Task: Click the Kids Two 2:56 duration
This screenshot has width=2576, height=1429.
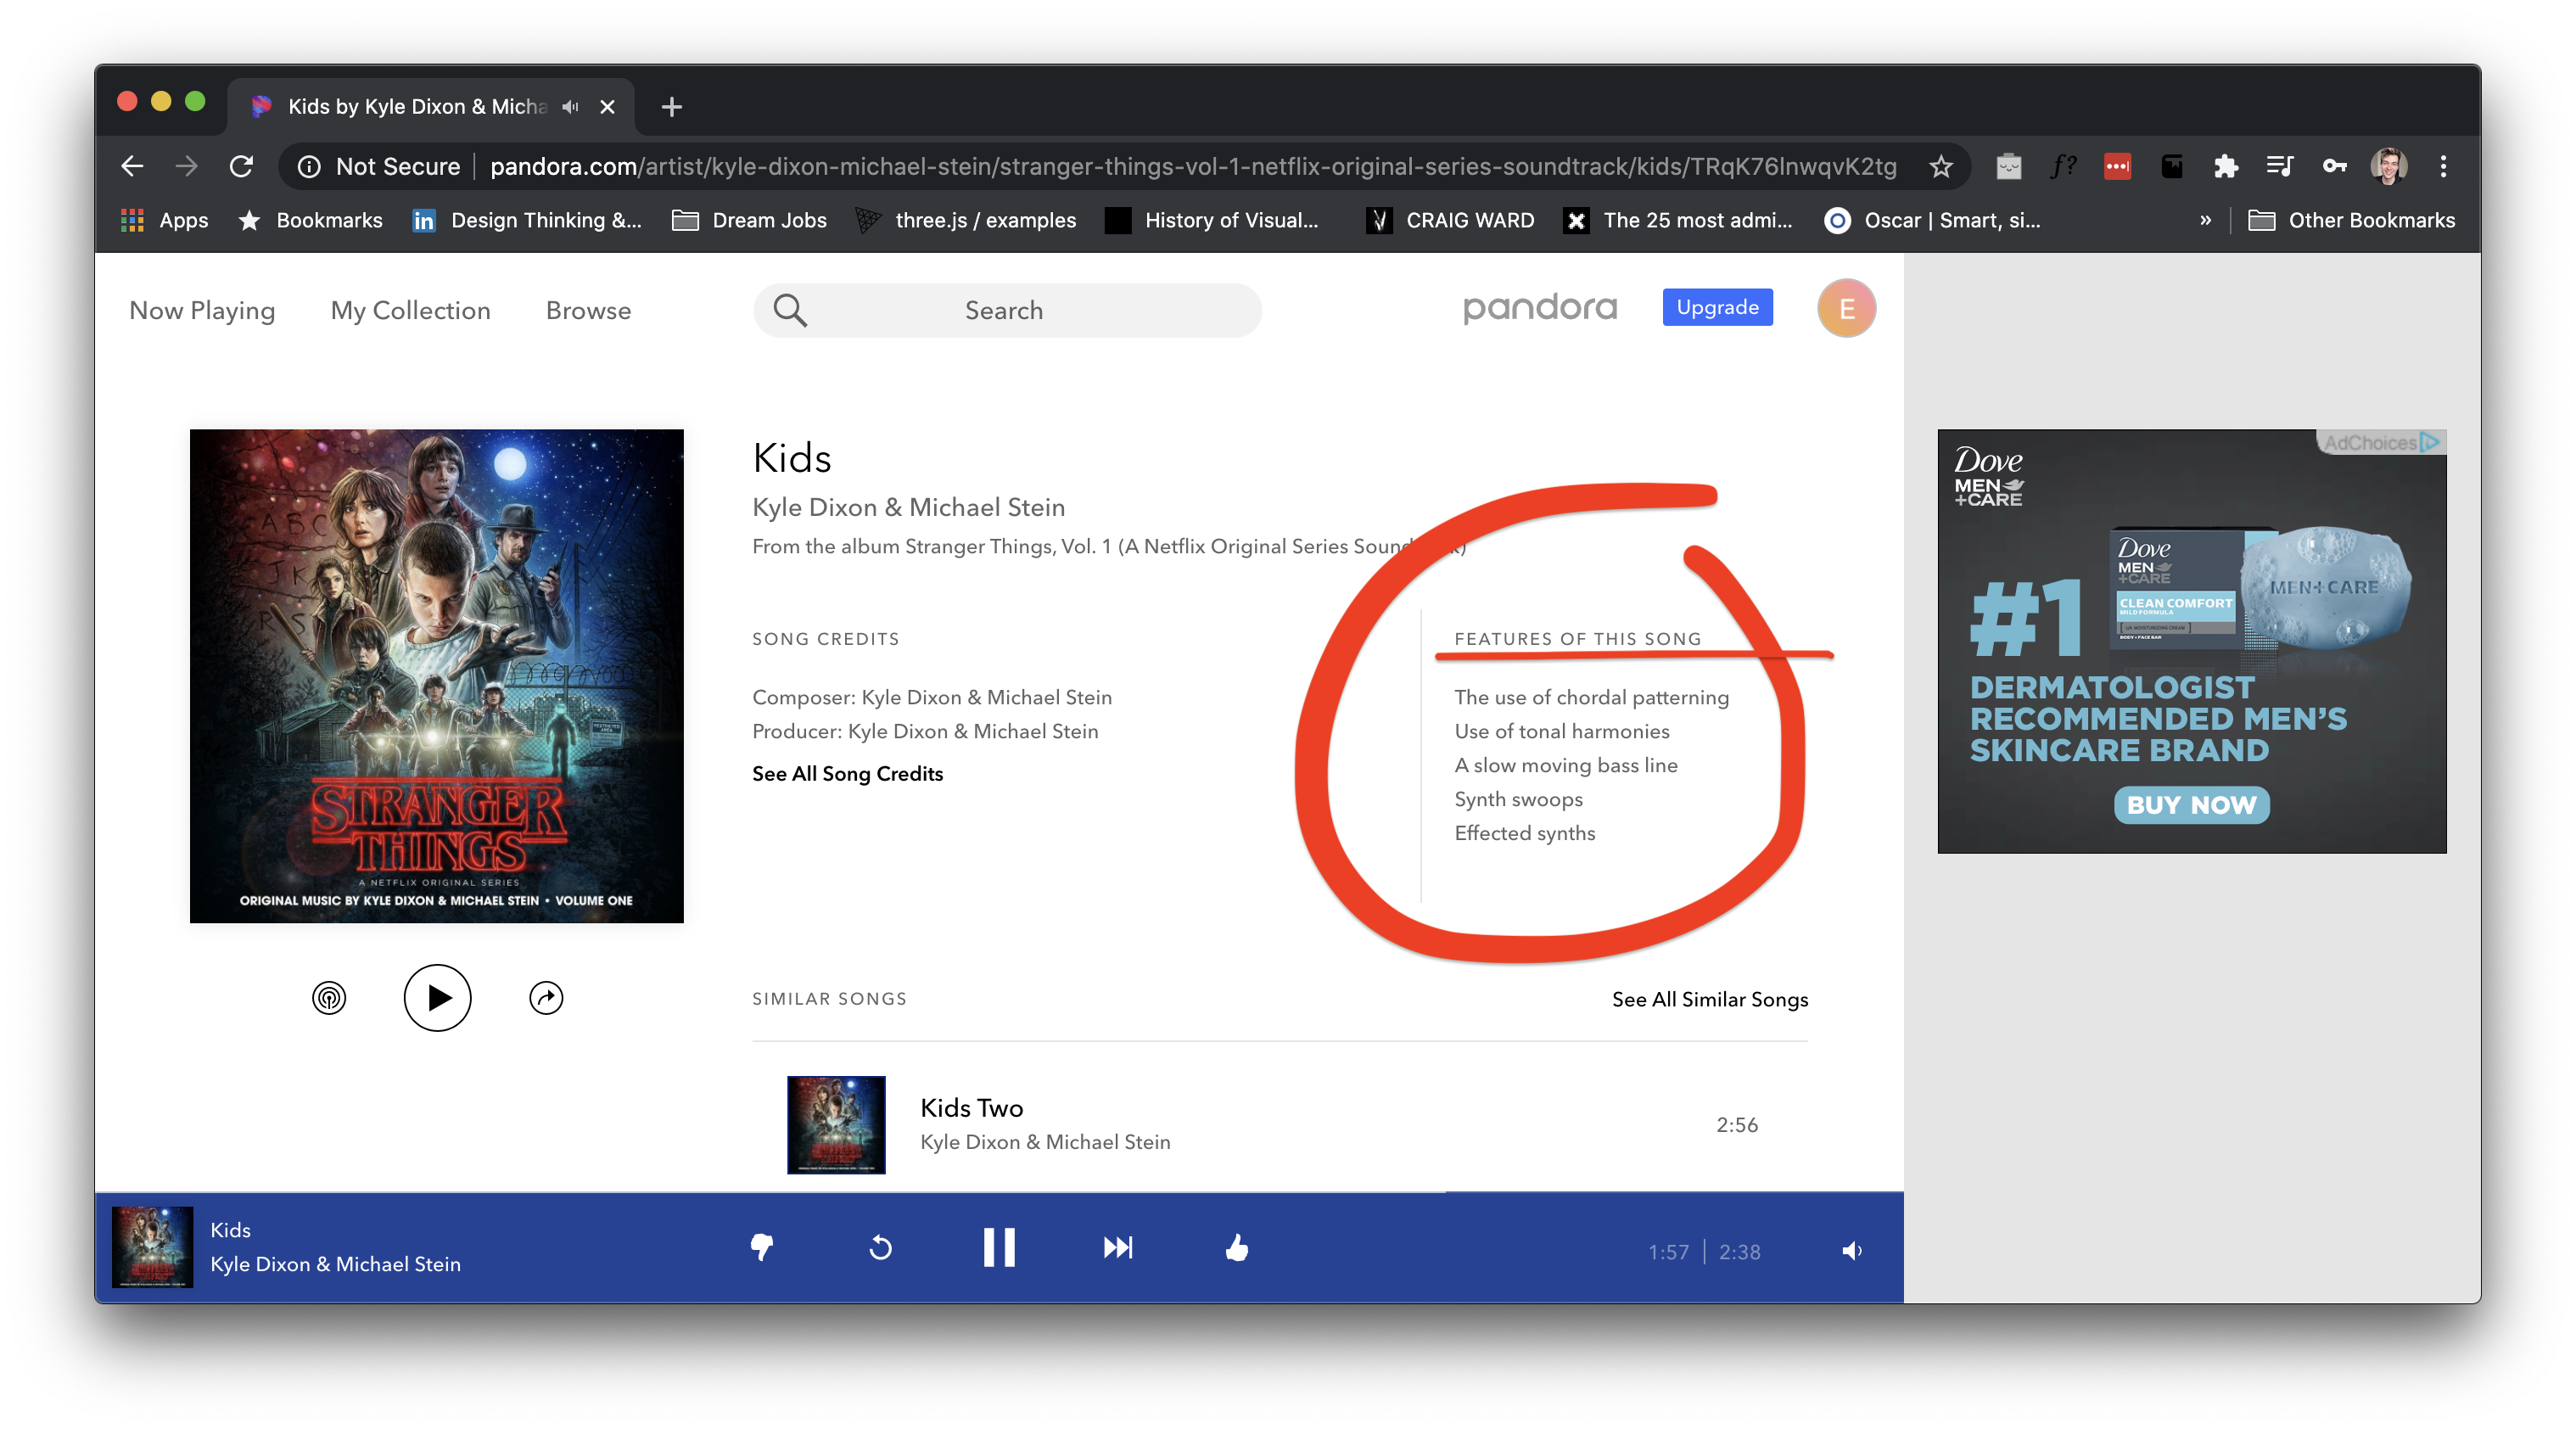Action: [x=1737, y=1125]
